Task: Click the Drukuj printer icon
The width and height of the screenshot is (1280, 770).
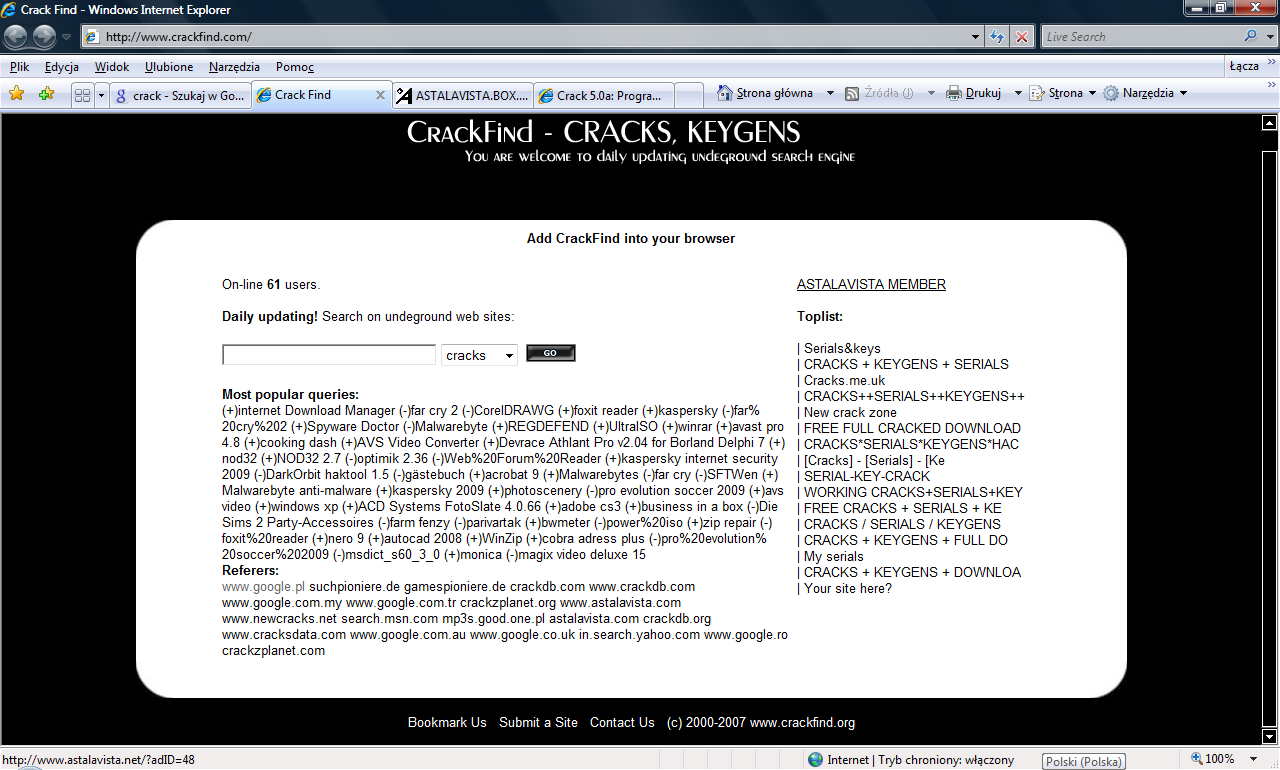Action: tap(954, 93)
